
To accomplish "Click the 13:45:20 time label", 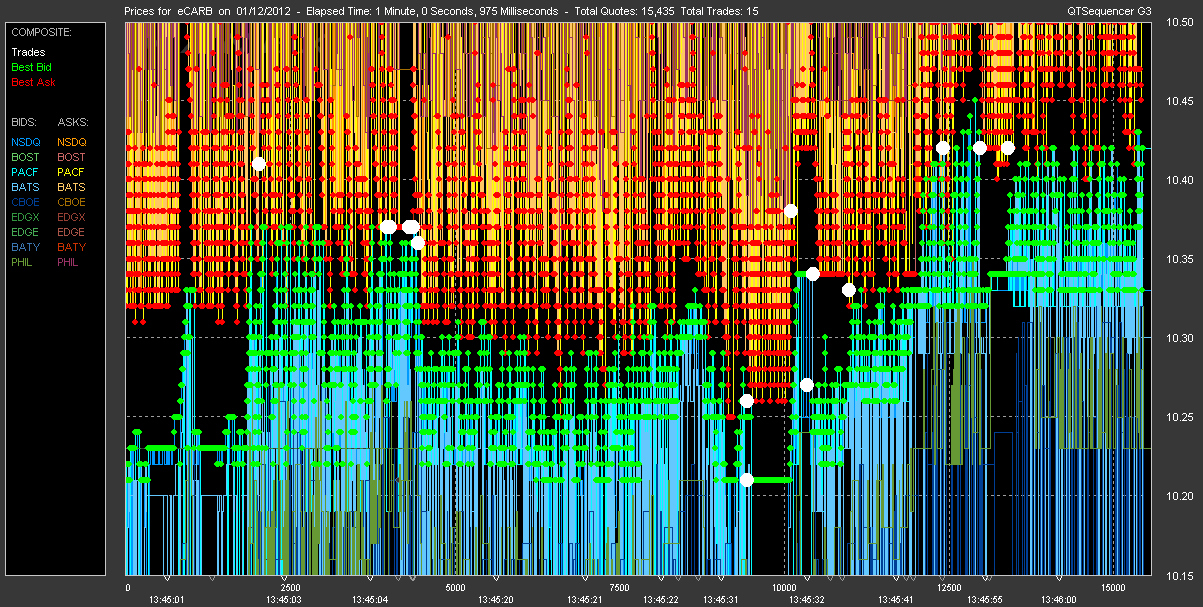I will click(x=498, y=600).
